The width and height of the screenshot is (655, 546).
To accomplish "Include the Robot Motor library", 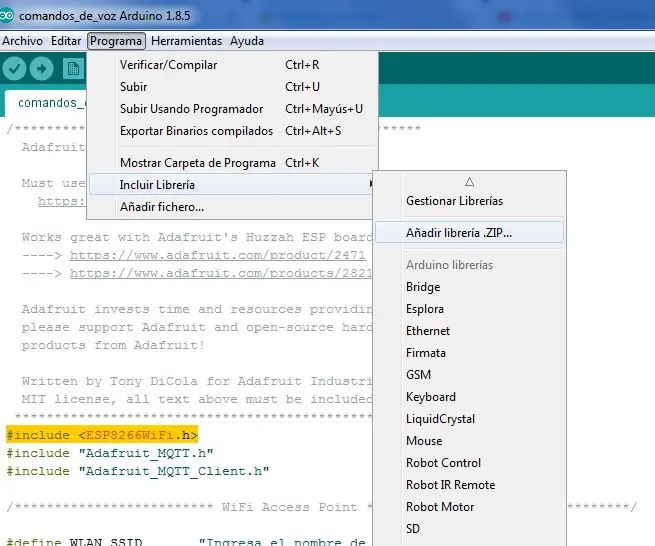I will pos(470,507).
